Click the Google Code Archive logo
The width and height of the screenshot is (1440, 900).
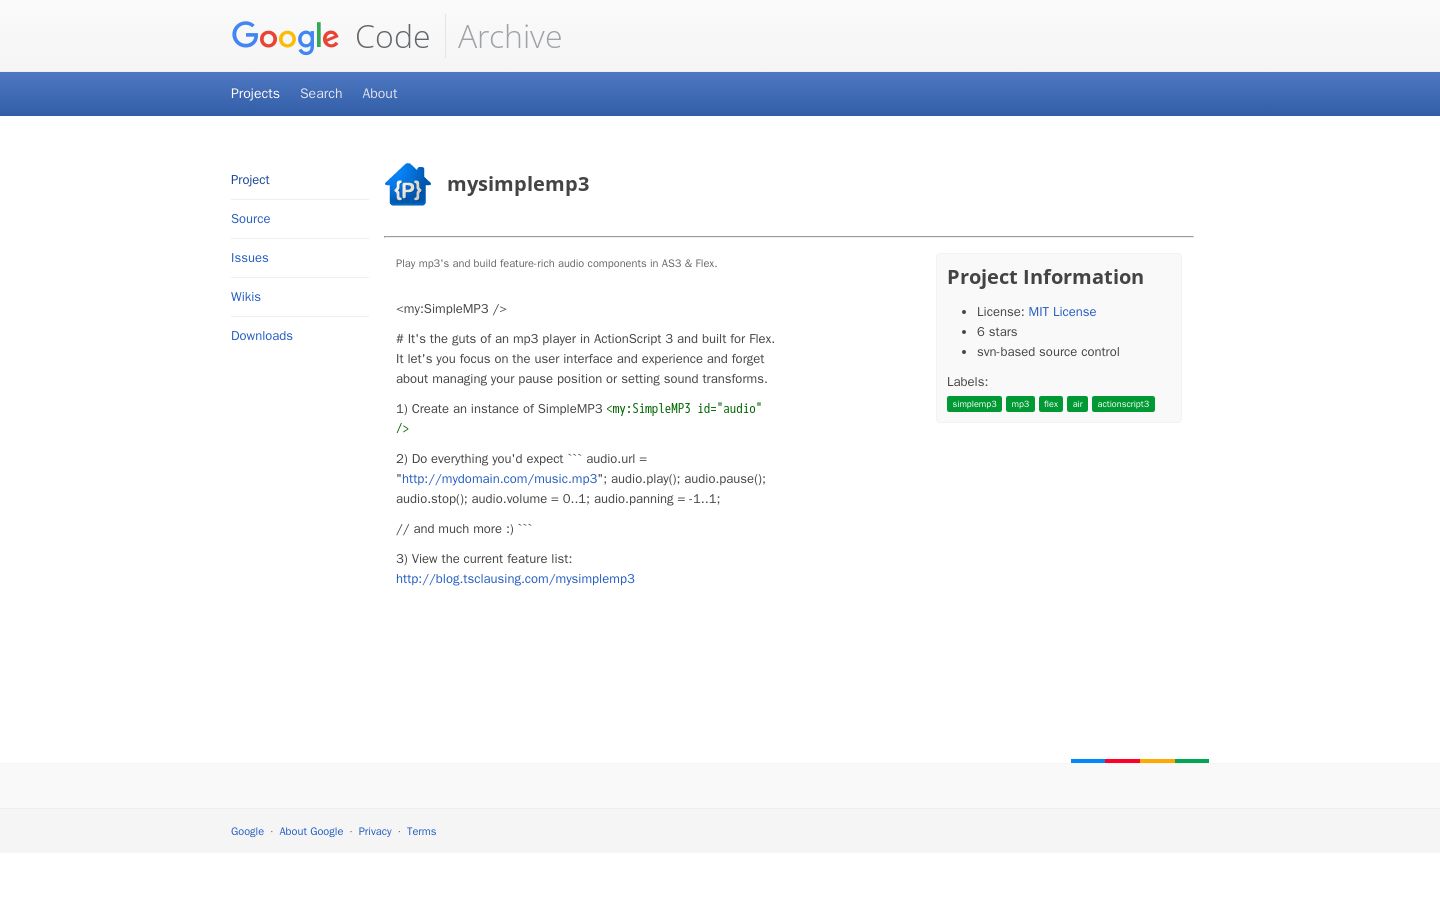click(x=396, y=37)
